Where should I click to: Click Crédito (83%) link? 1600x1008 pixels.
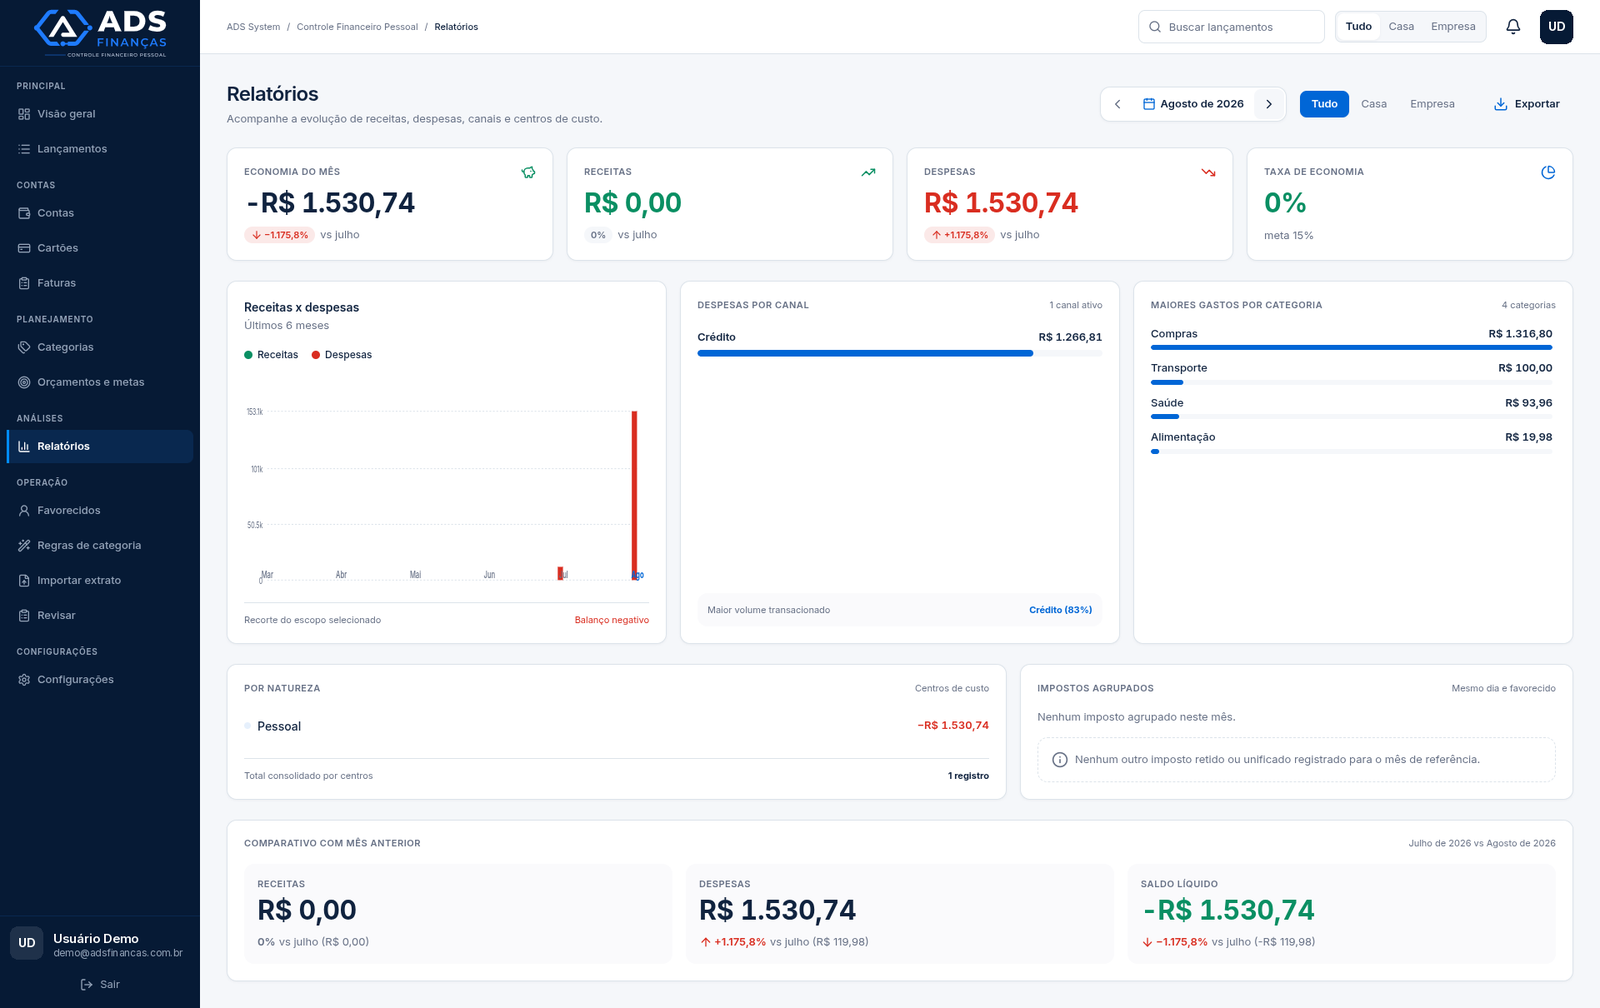(x=1060, y=610)
